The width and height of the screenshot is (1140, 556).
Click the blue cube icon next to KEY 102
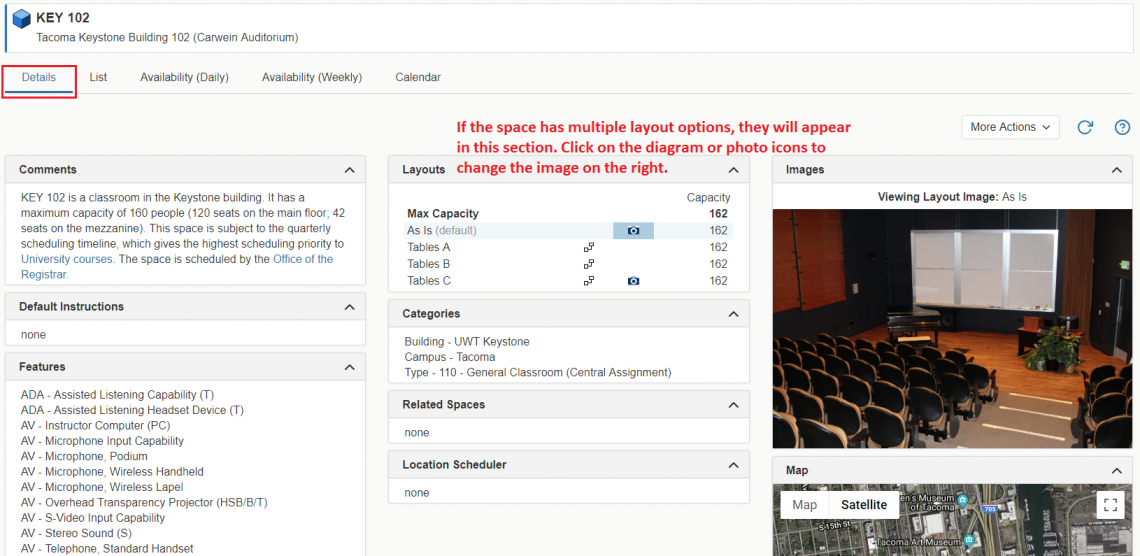coord(21,19)
